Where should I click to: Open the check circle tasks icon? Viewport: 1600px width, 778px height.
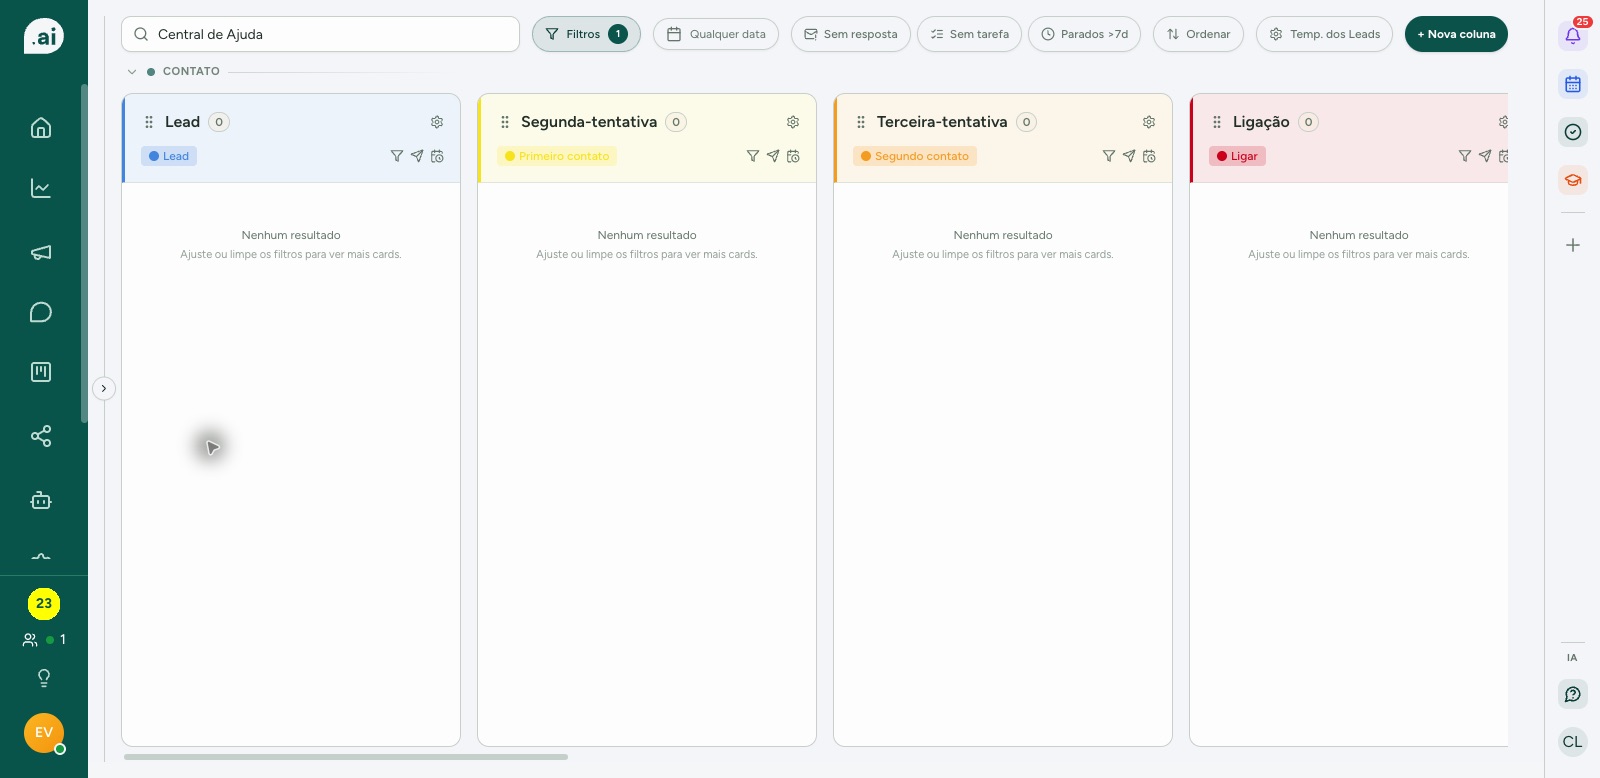[x=1573, y=132]
